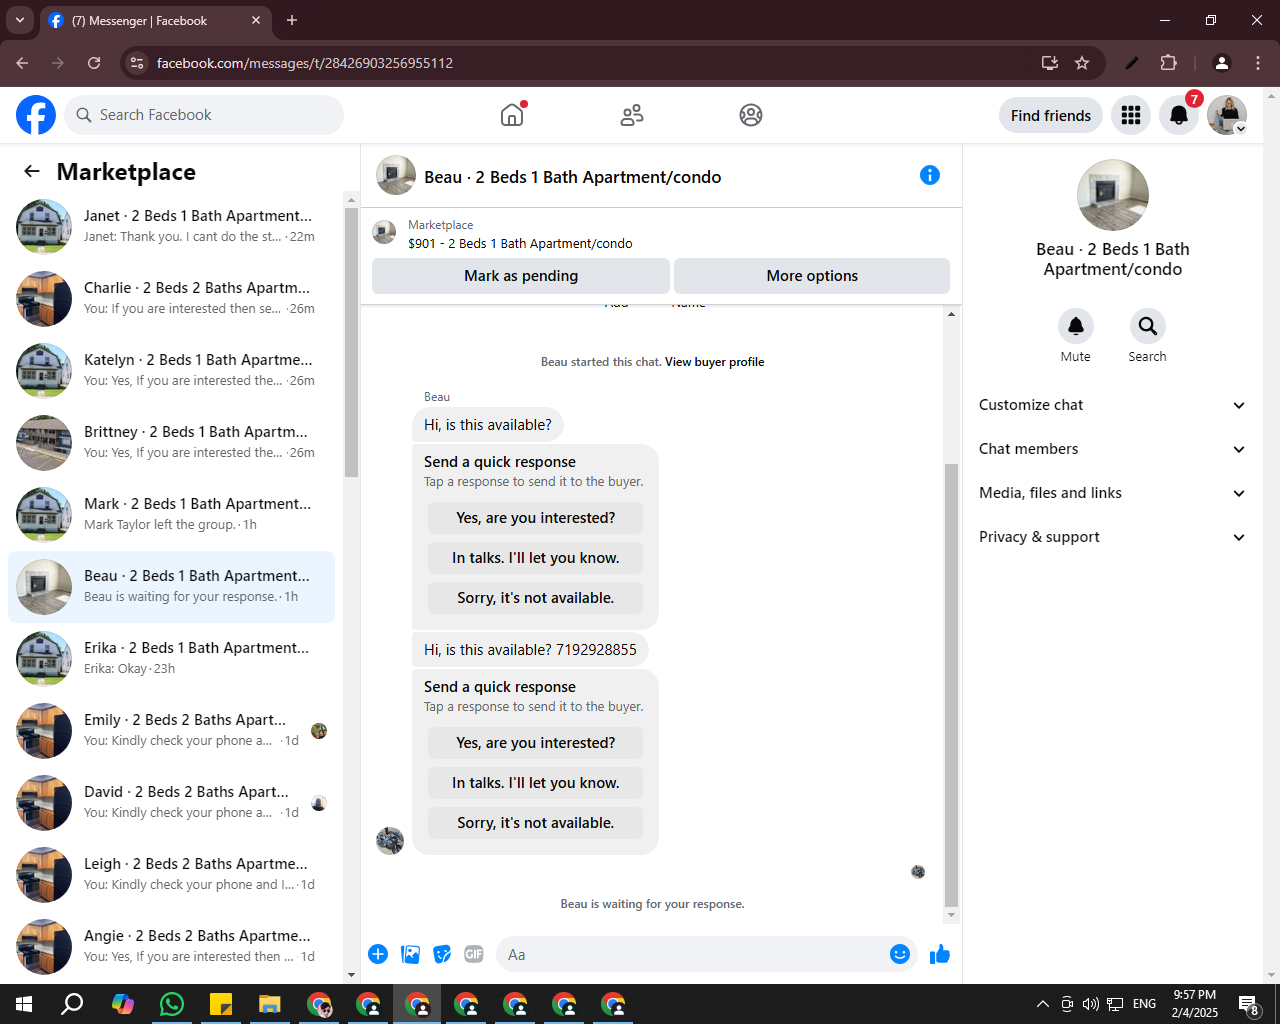Open the Friends icon in top nav

click(632, 115)
